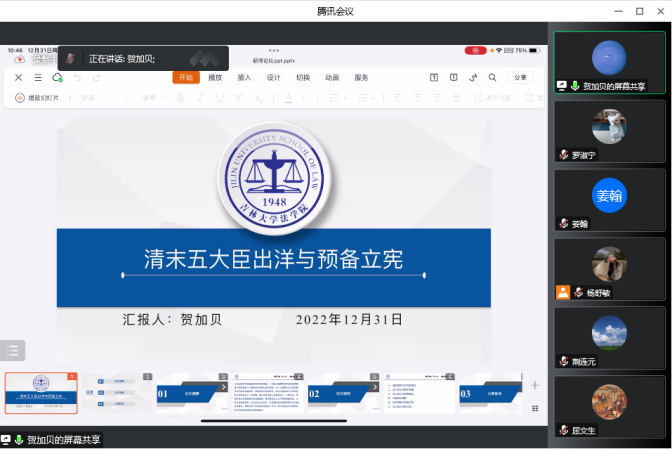Switch to the 动画 tab
Viewport: 672px width, 449px height.
tap(332, 78)
